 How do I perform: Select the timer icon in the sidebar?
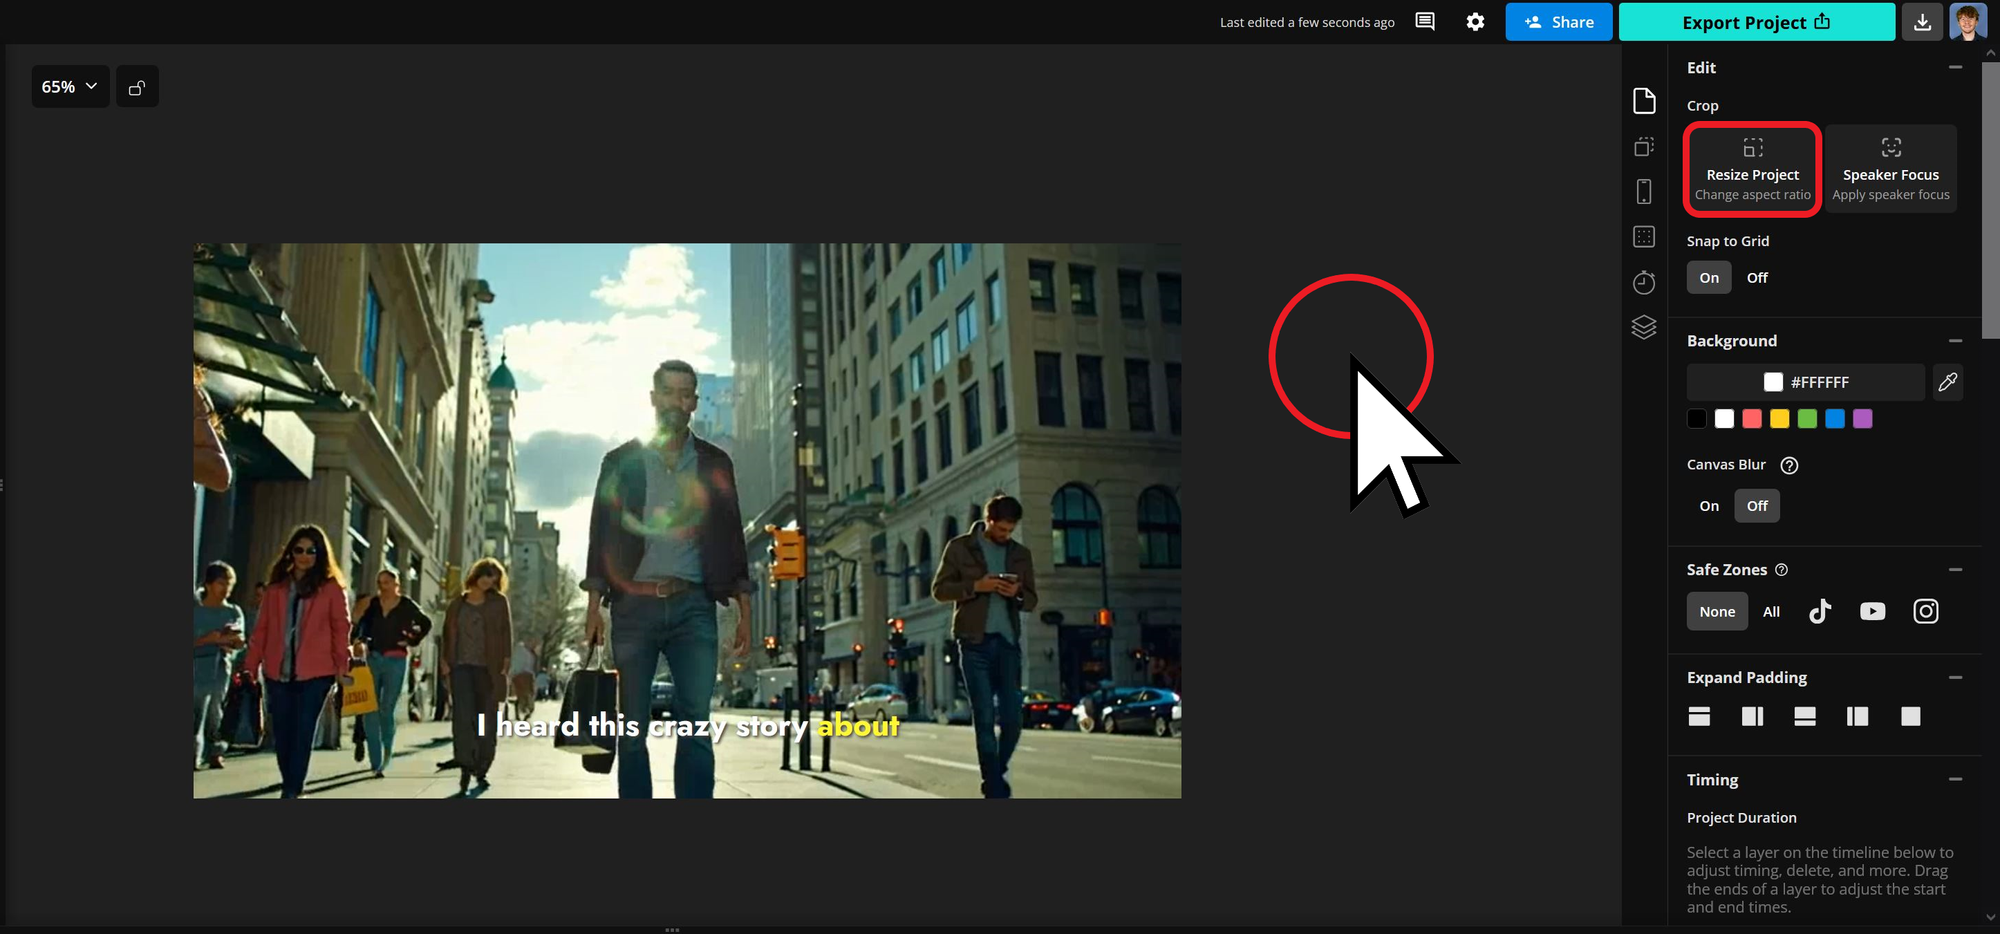(1644, 282)
